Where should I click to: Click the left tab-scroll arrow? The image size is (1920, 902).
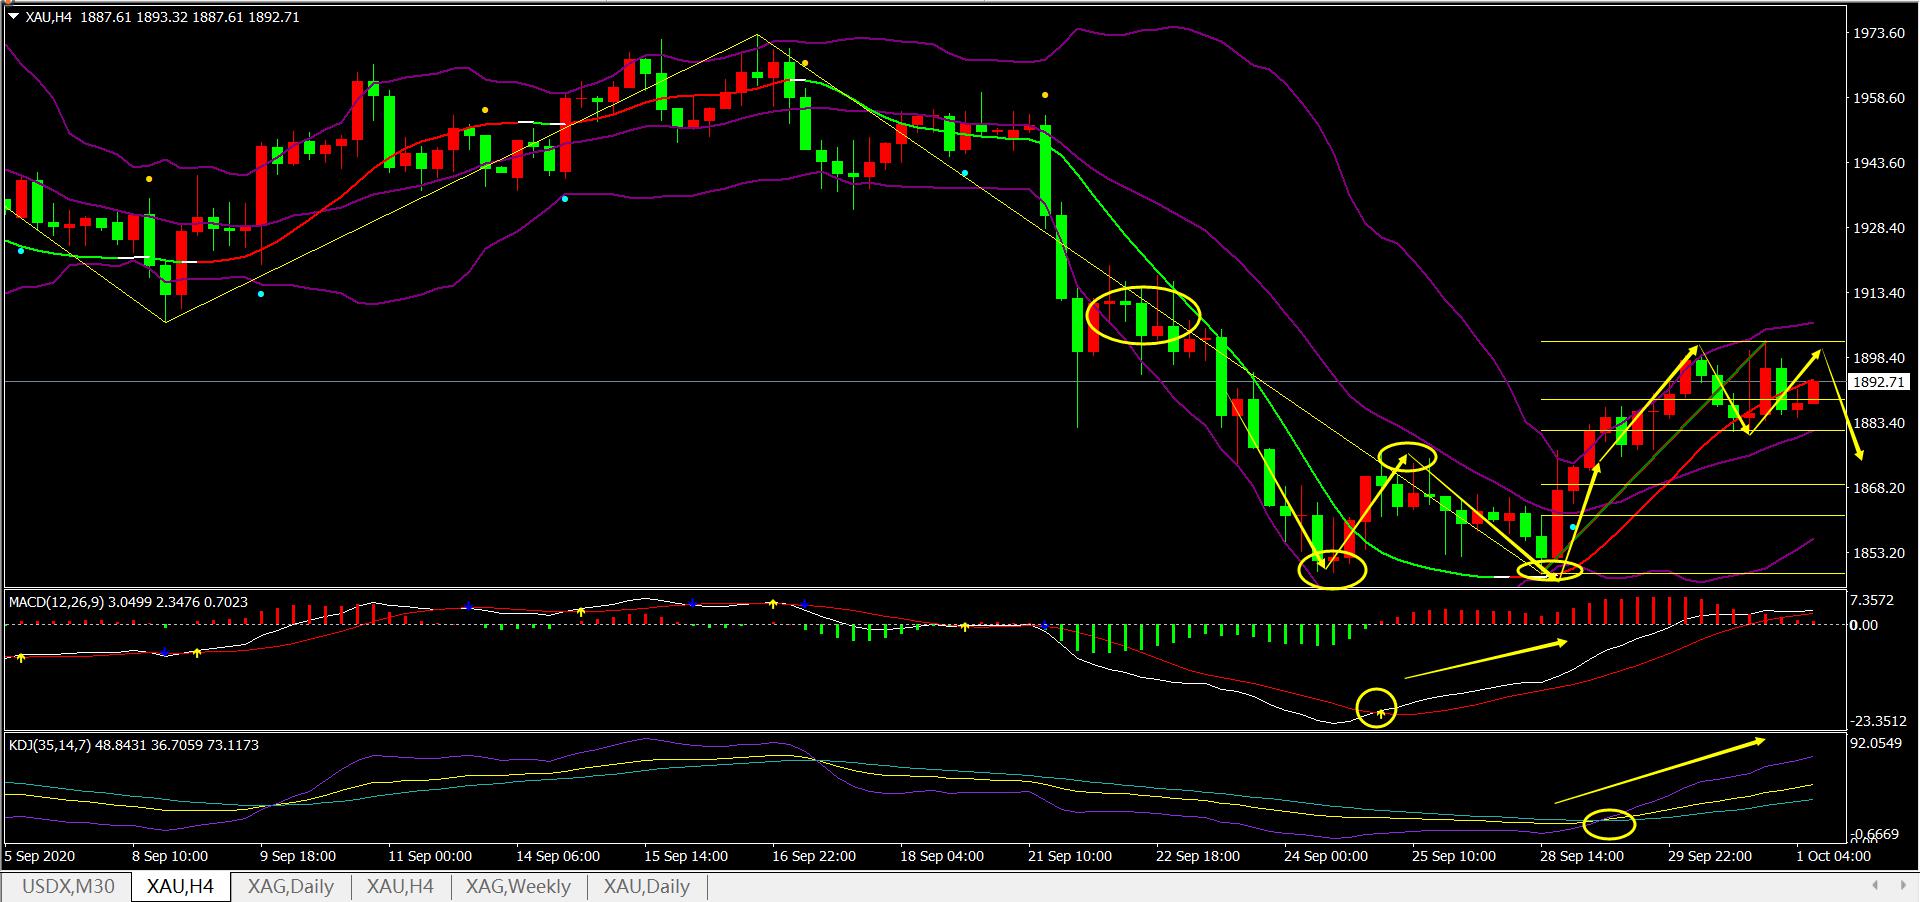click(1875, 885)
